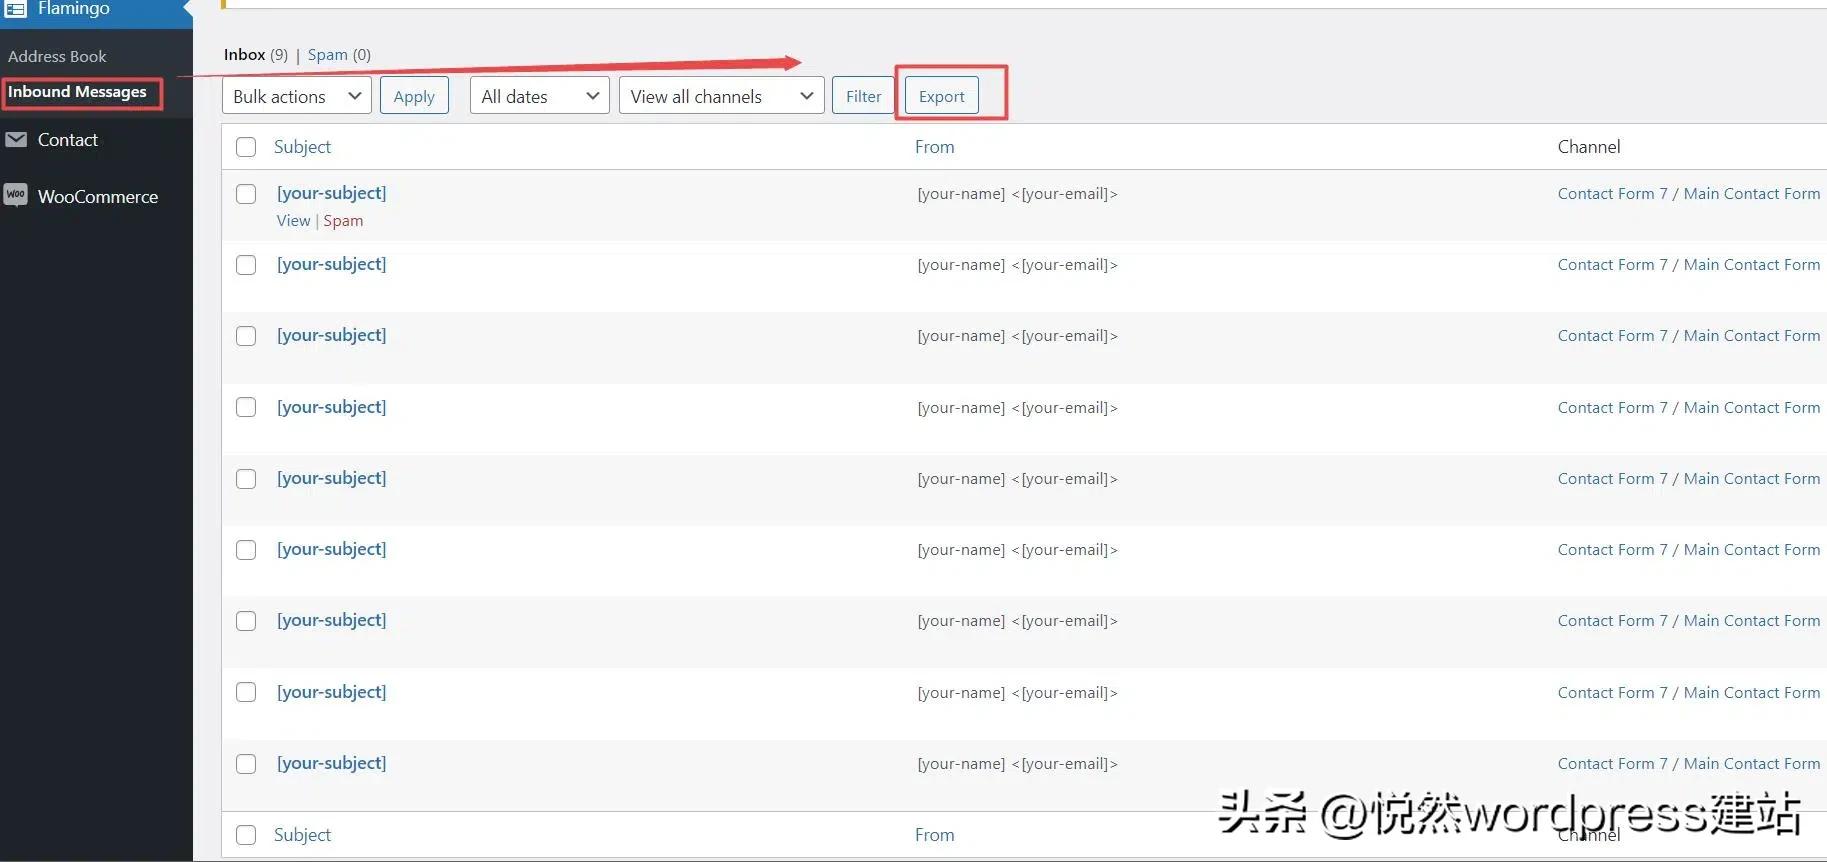Select Inbound Messages in sidebar
The image size is (1827, 862).
[x=77, y=92]
